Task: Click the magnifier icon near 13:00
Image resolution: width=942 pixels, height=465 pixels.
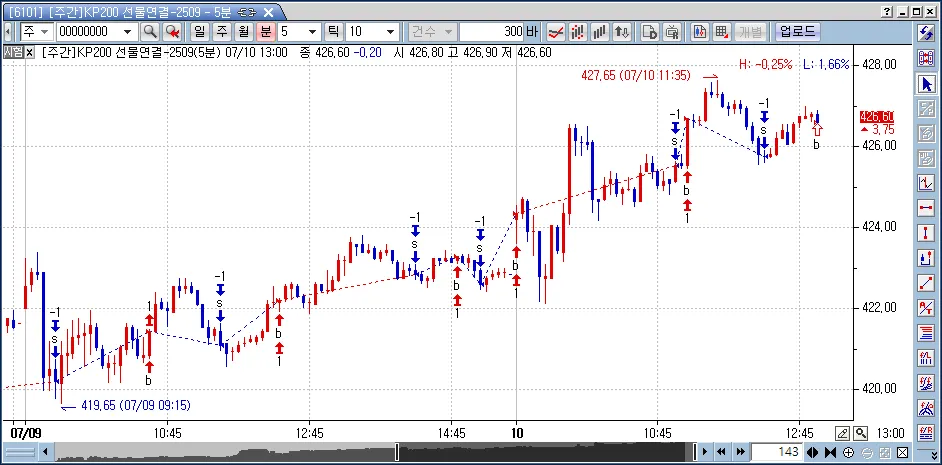Action: coord(861,433)
